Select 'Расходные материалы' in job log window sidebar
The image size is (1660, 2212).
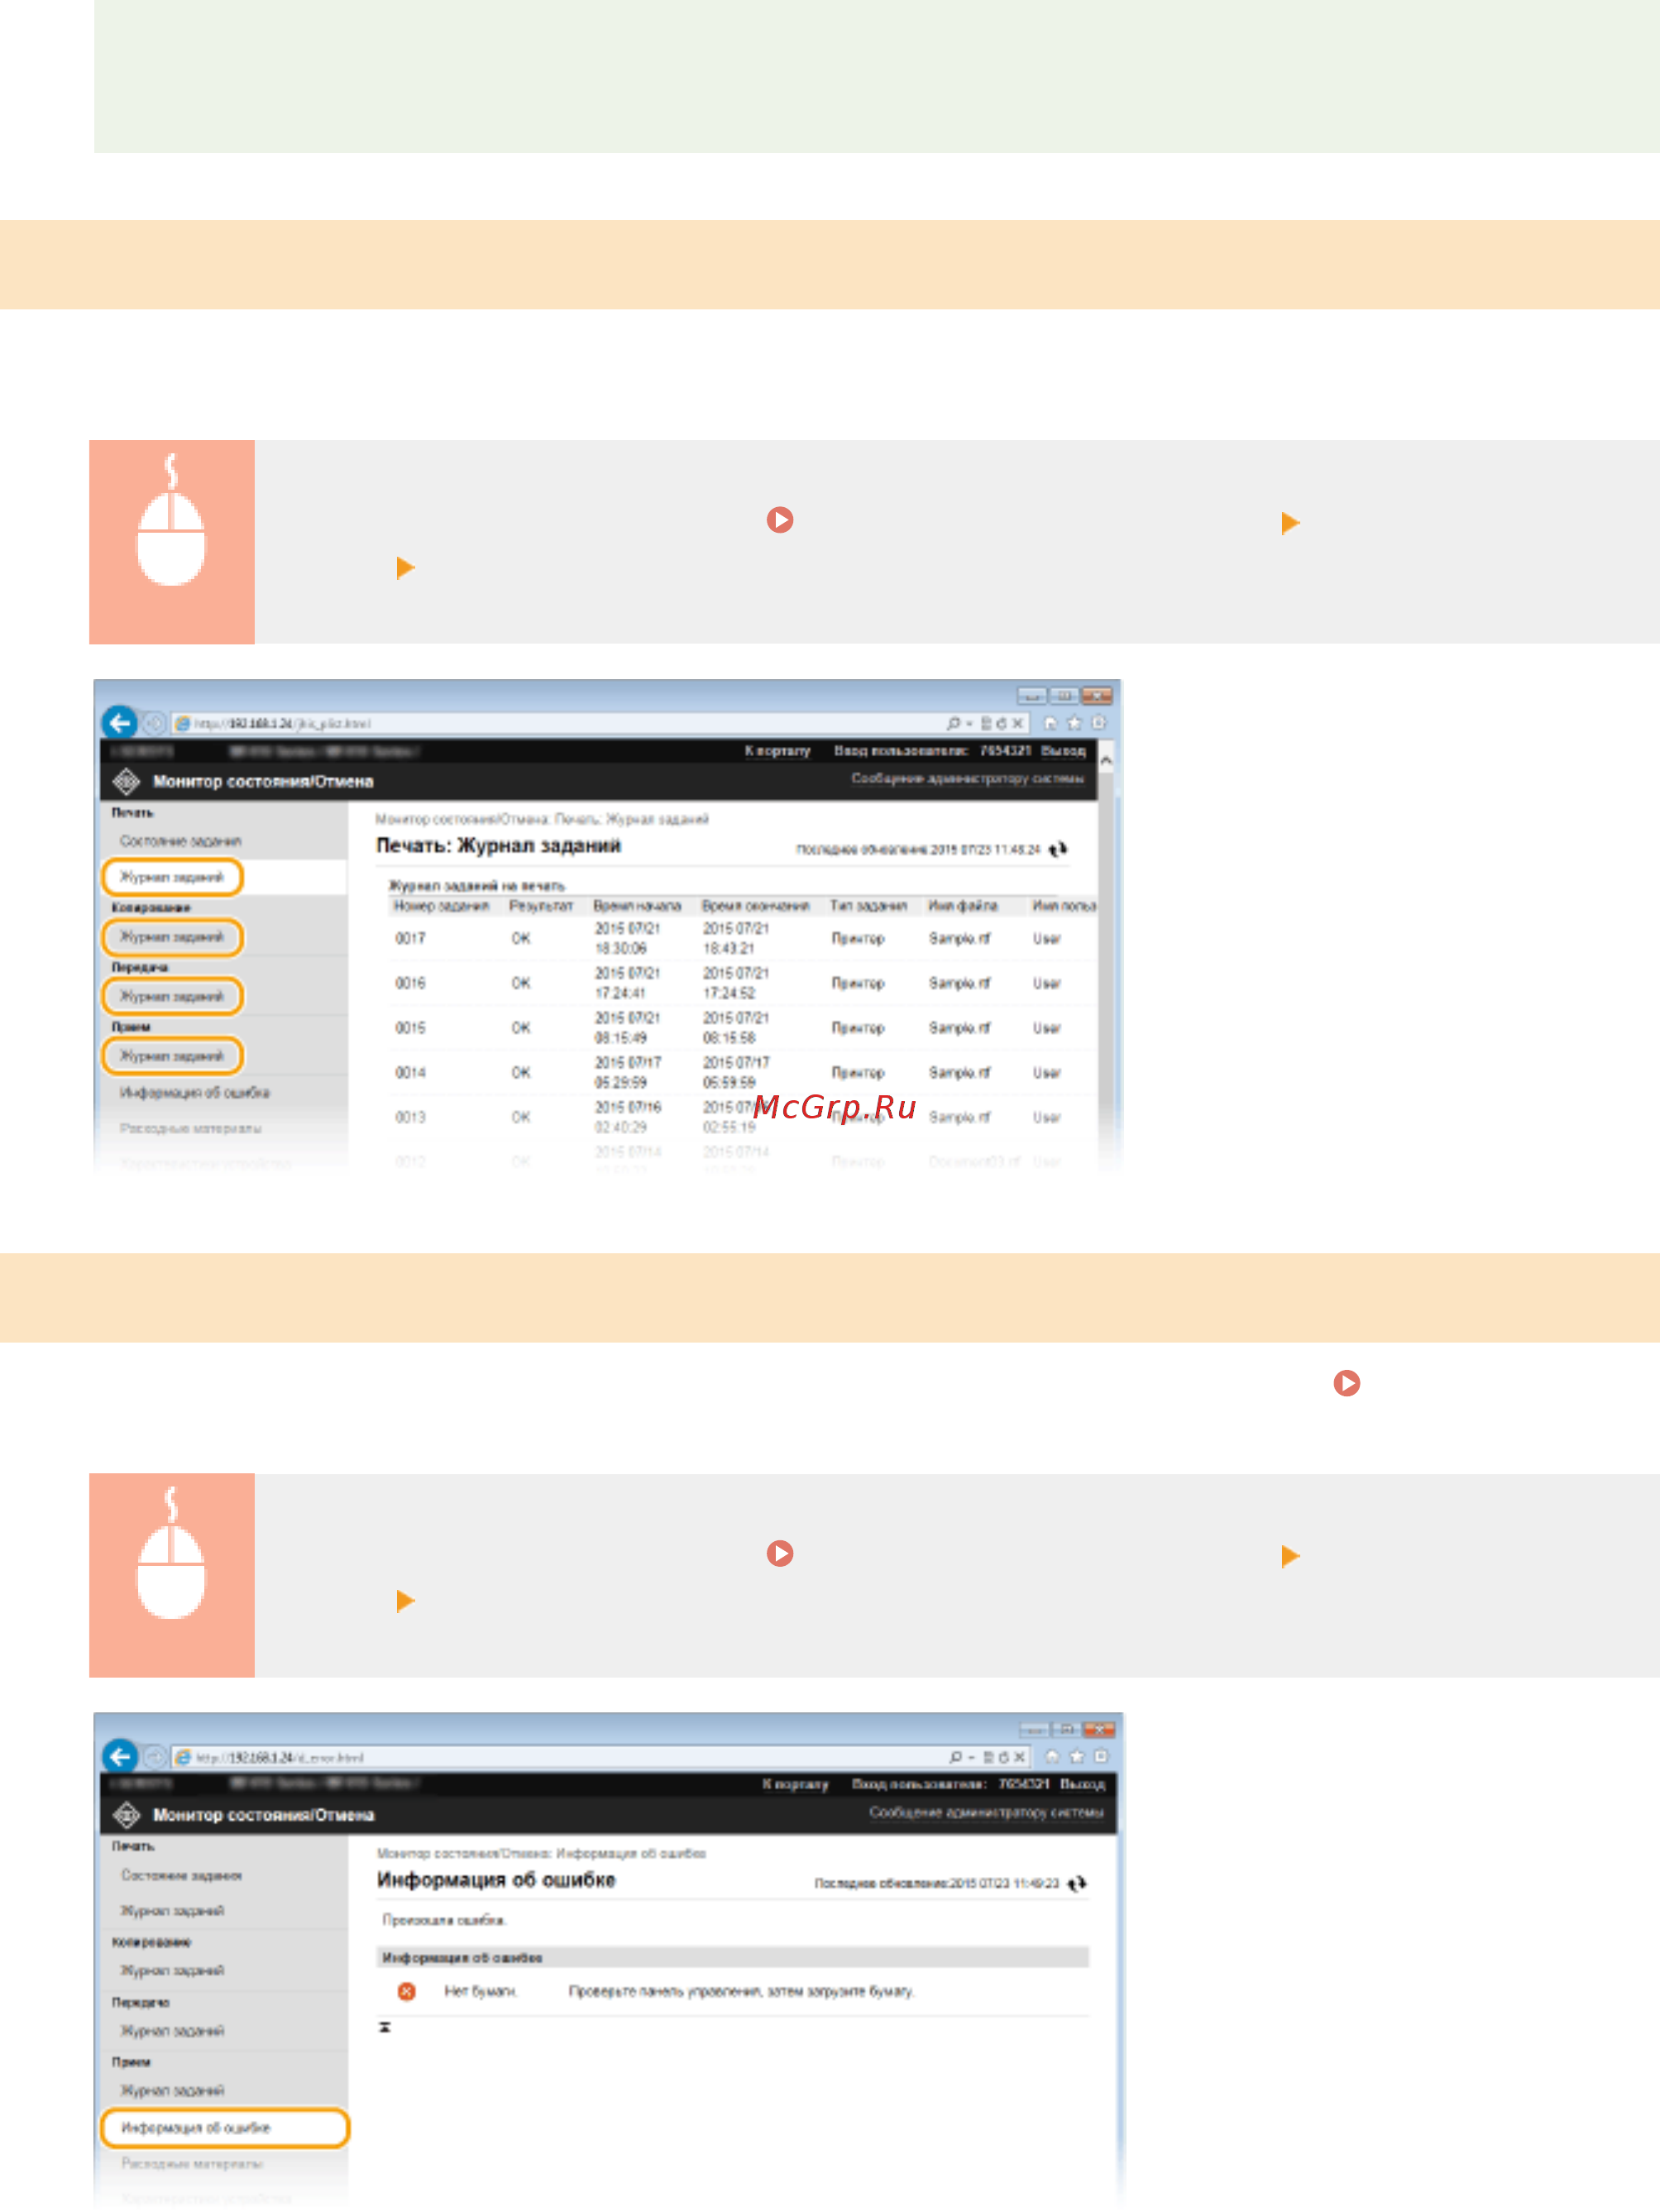[190, 1128]
